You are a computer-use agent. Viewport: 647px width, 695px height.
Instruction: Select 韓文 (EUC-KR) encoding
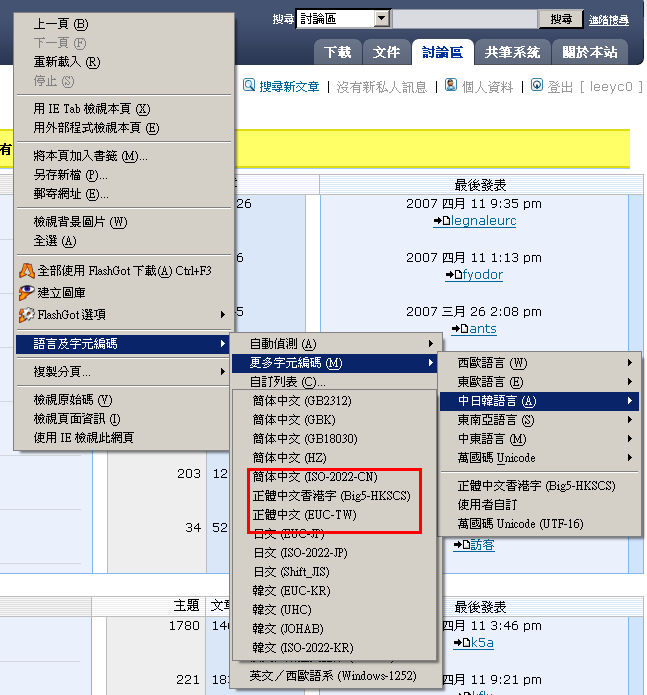(335, 591)
